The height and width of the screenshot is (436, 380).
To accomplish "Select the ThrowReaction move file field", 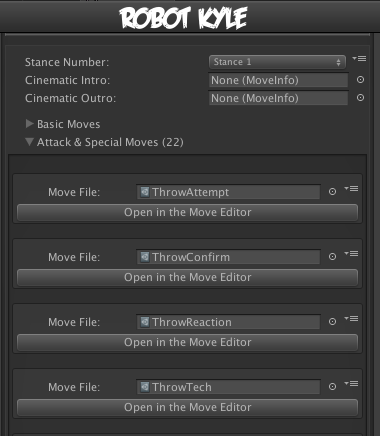I will click(x=228, y=322).
